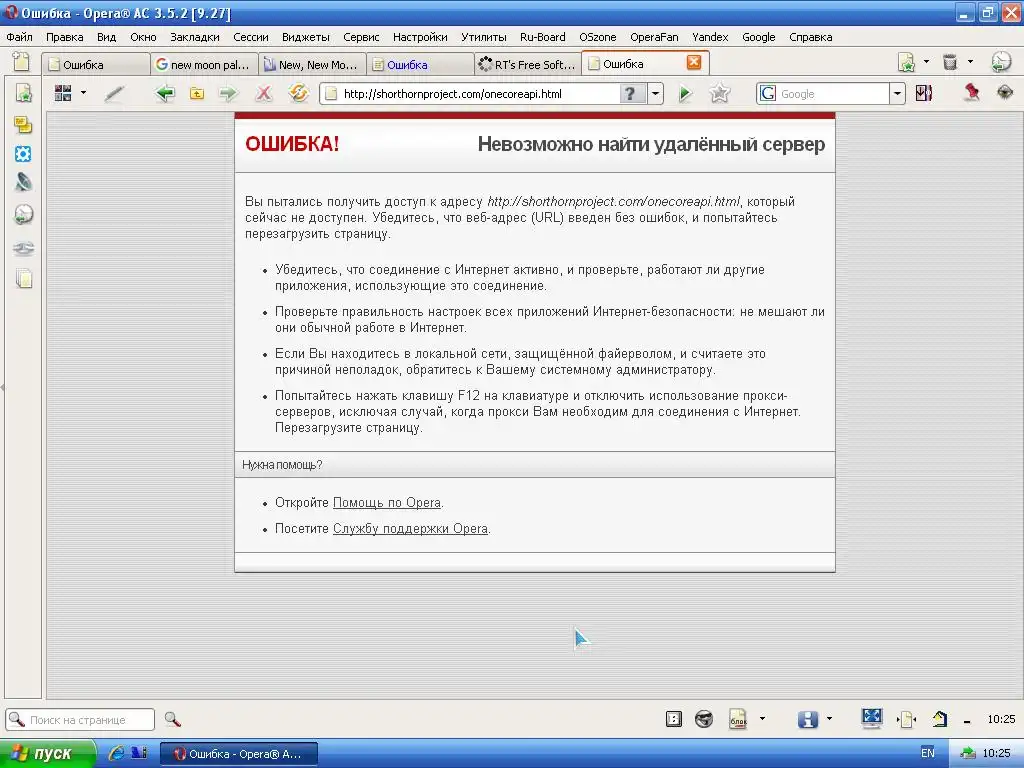1024x768 pixels.
Task: Open the Bookmarks panel in sidebar
Action: pos(24,93)
